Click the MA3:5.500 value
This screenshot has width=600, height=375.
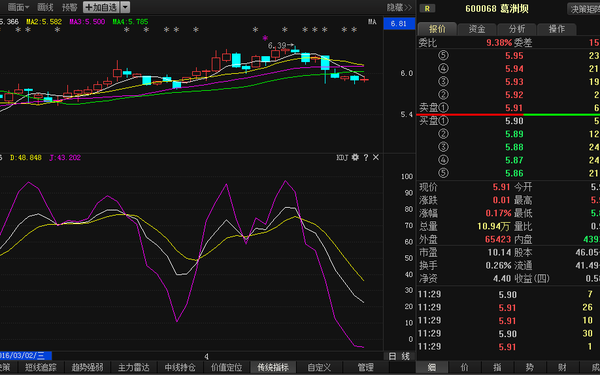click(x=87, y=22)
